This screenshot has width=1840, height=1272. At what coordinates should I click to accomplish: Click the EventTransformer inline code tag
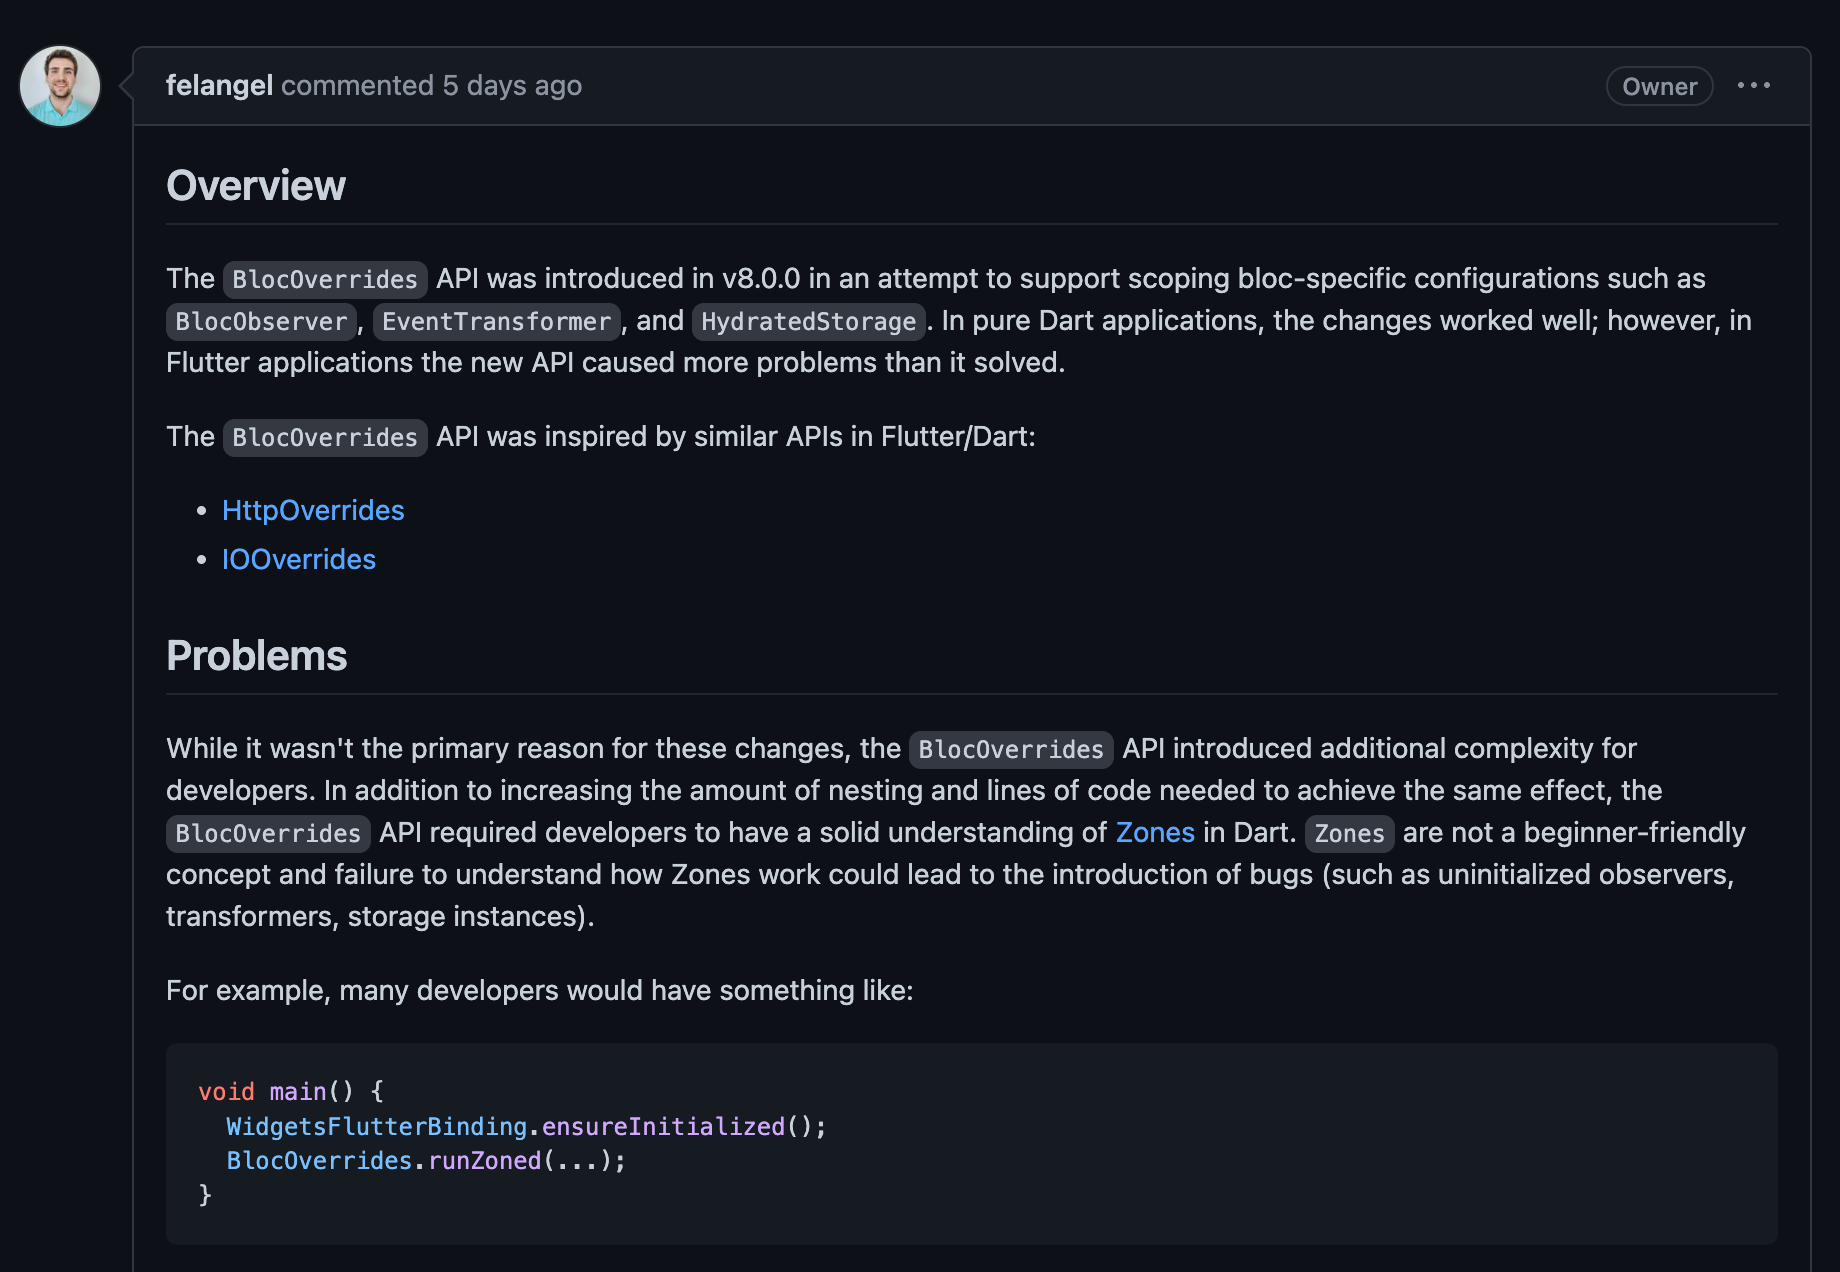coord(496,322)
